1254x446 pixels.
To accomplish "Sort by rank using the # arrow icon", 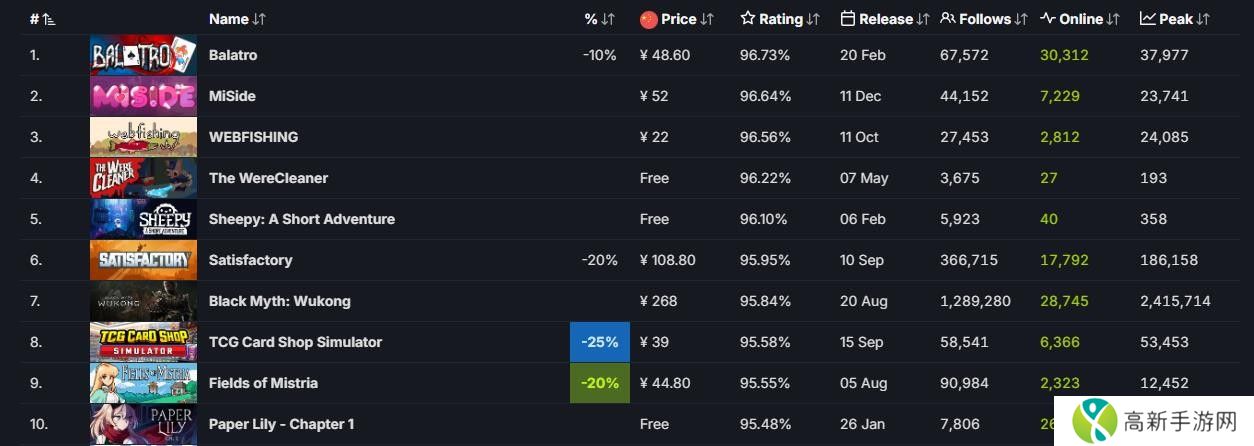I will click(50, 19).
